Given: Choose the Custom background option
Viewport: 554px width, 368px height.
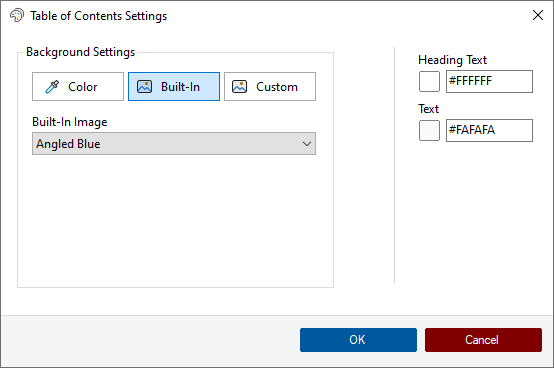Looking at the screenshot, I should (x=270, y=87).
